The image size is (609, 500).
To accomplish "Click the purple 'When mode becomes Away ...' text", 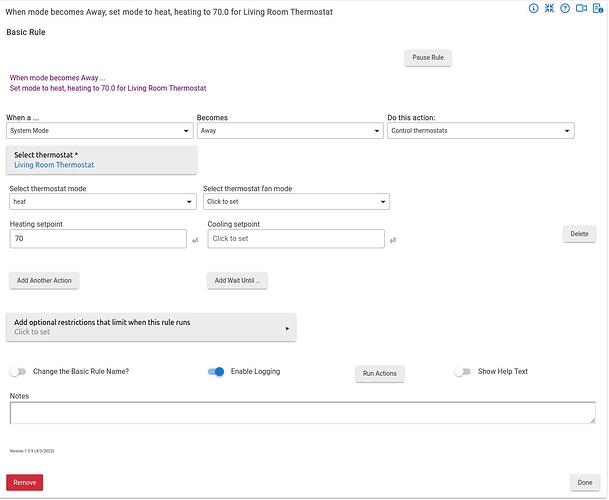I will [x=57, y=78].
